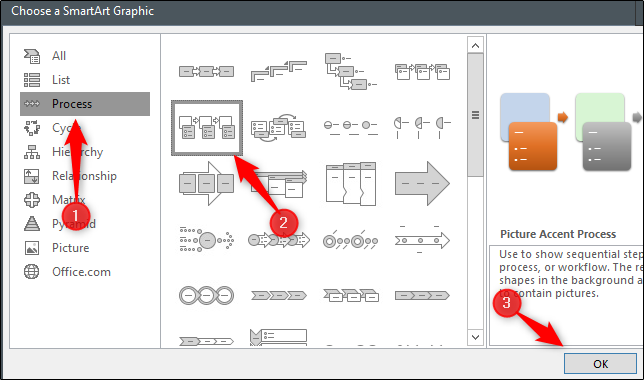The height and width of the screenshot is (380, 644).
Task: Choose the Continuous Arrow Process layout
Action: click(x=422, y=184)
